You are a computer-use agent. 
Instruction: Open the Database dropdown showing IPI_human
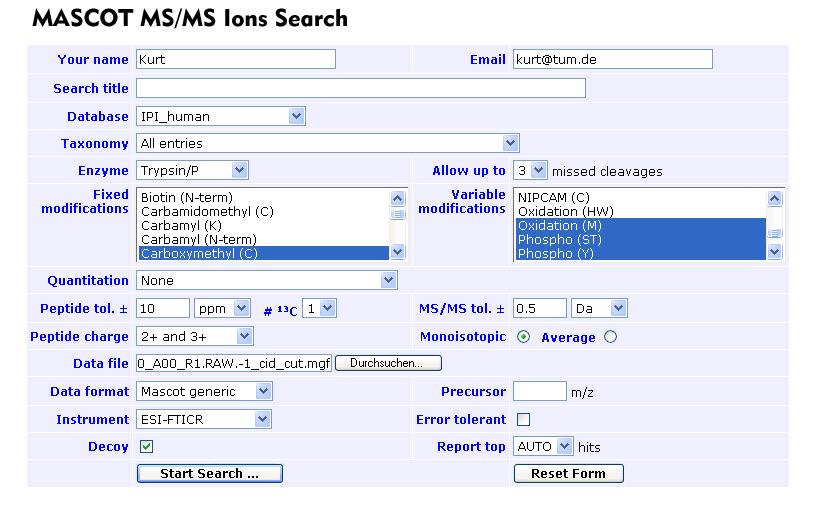[220, 116]
